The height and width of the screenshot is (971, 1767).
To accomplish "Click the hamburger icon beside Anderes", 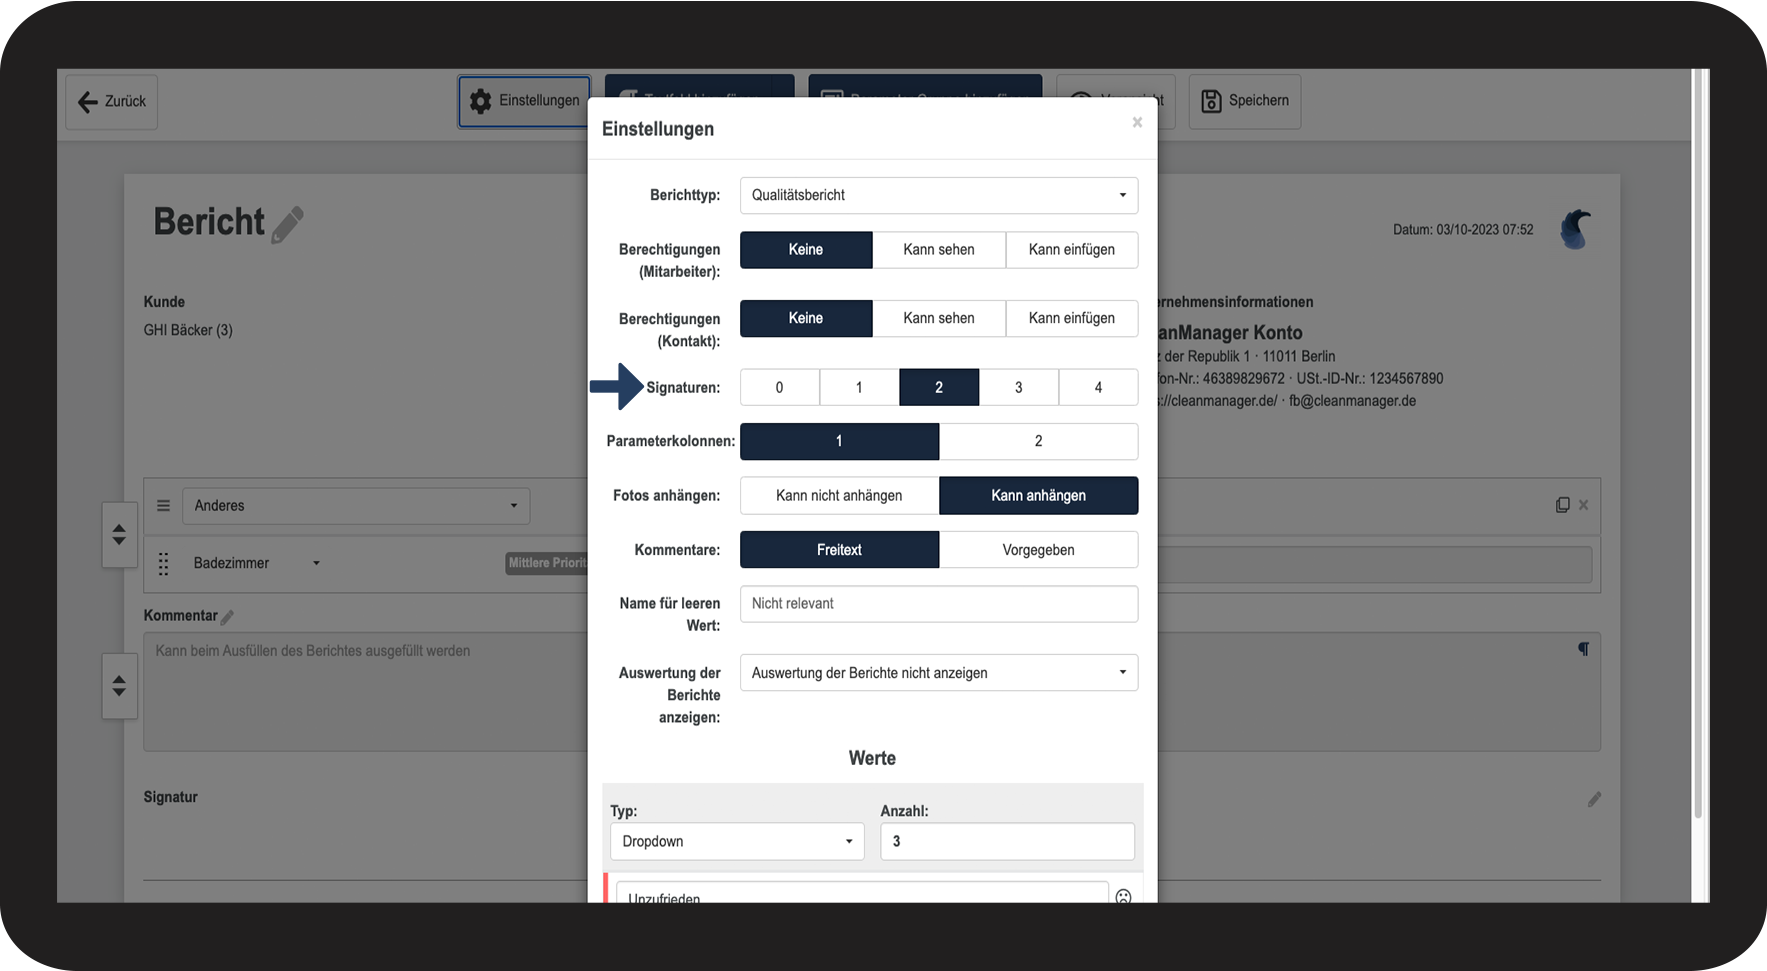I will click(x=163, y=506).
